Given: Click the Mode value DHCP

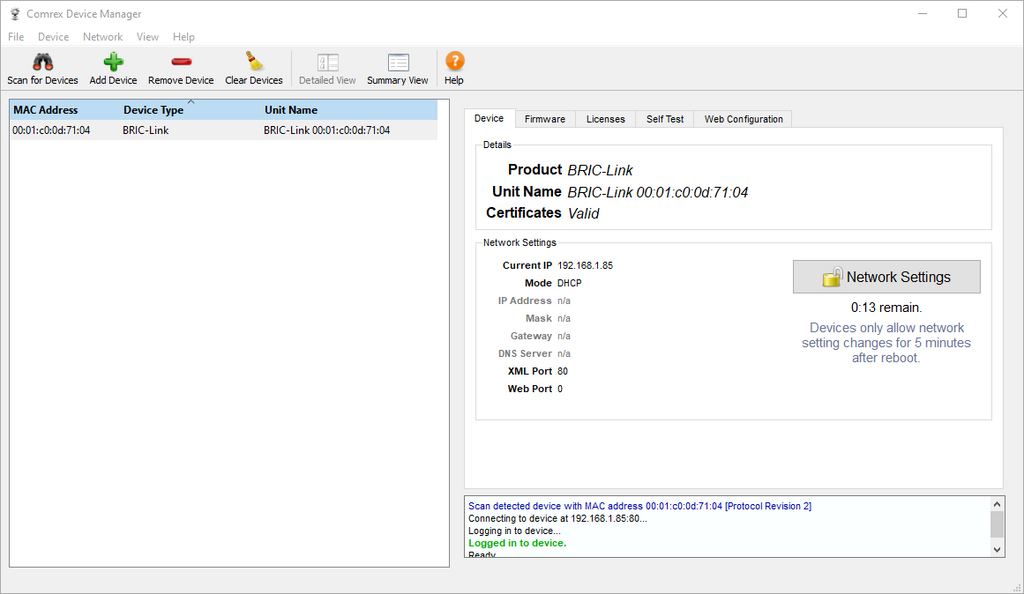Looking at the screenshot, I should point(569,283).
